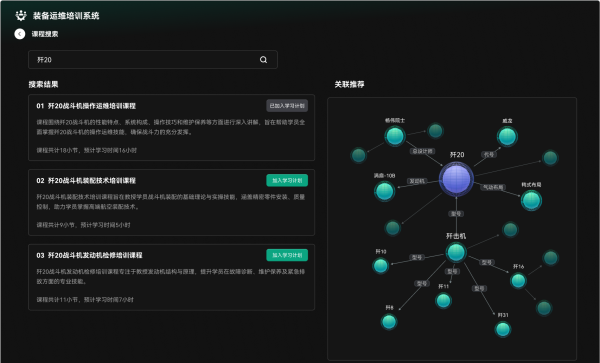Focus the search field containing 歼20

point(153,60)
